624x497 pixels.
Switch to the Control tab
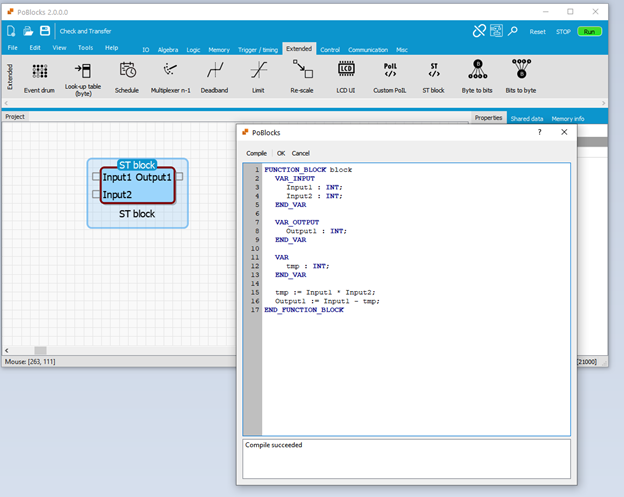pyautogui.click(x=330, y=50)
